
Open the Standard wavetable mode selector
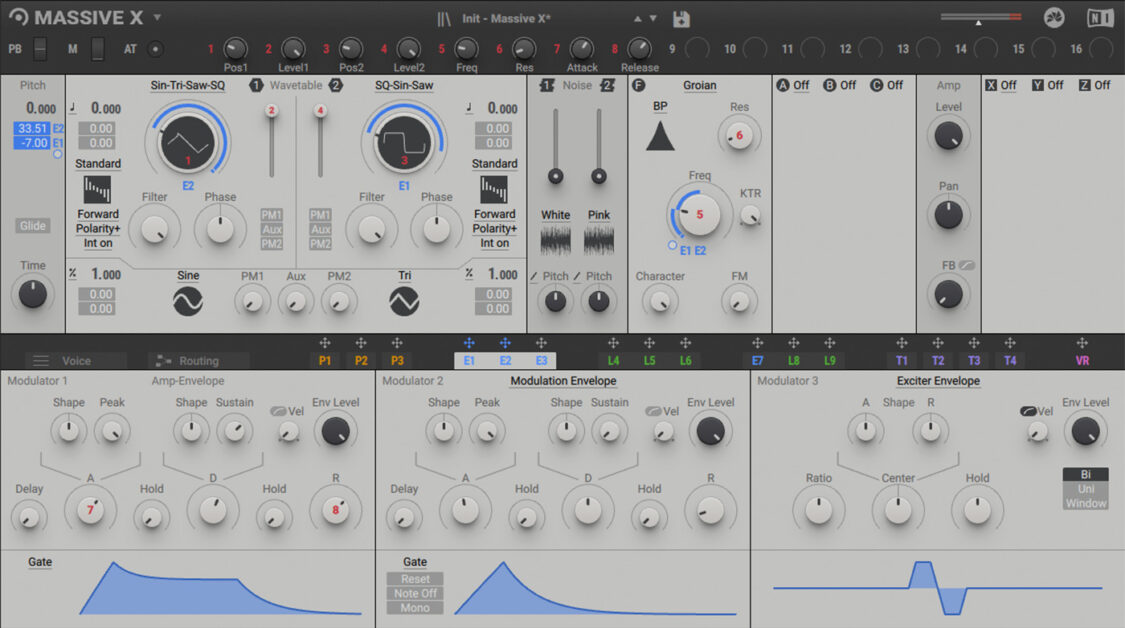[x=97, y=163]
